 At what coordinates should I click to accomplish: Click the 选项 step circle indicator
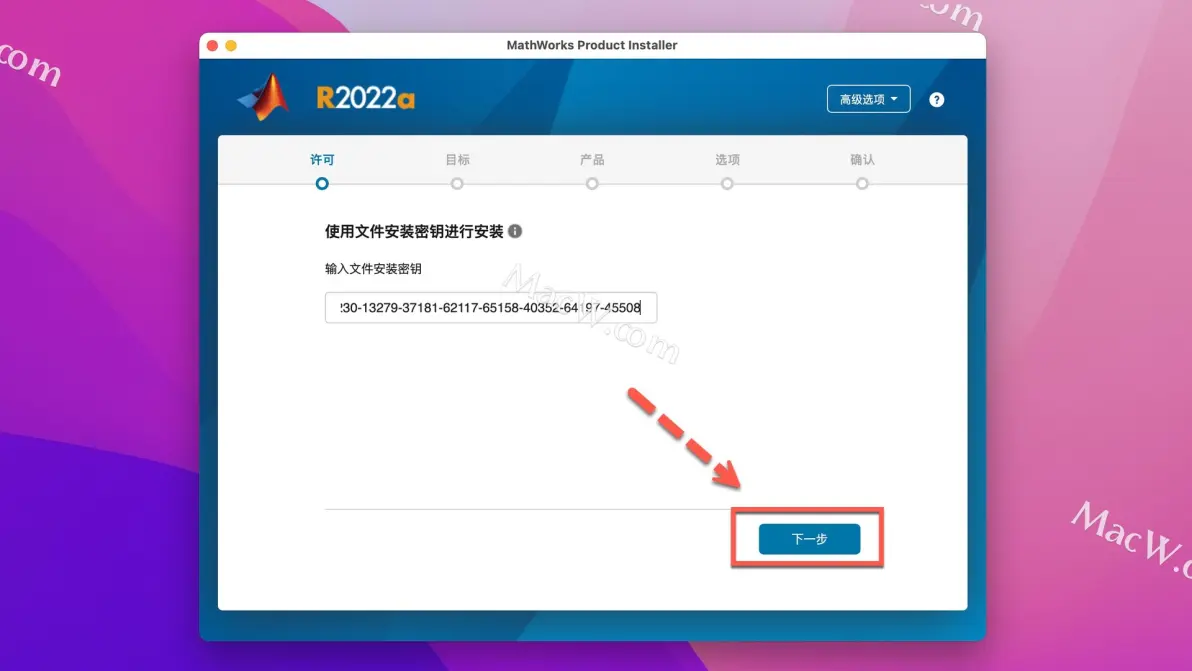click(x=727, y=184)
